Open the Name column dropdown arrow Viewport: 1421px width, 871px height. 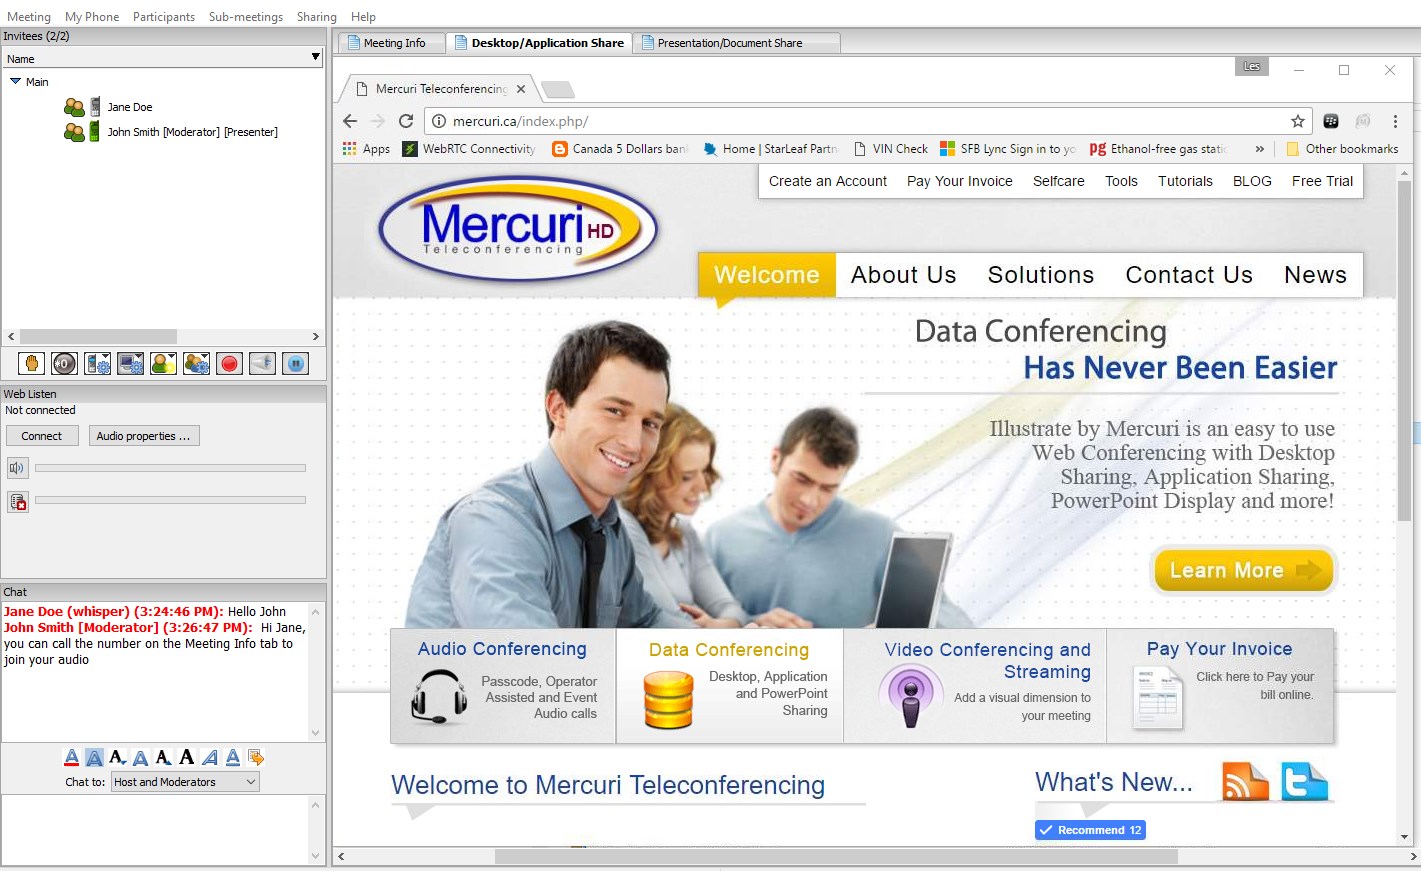(316, 58)
